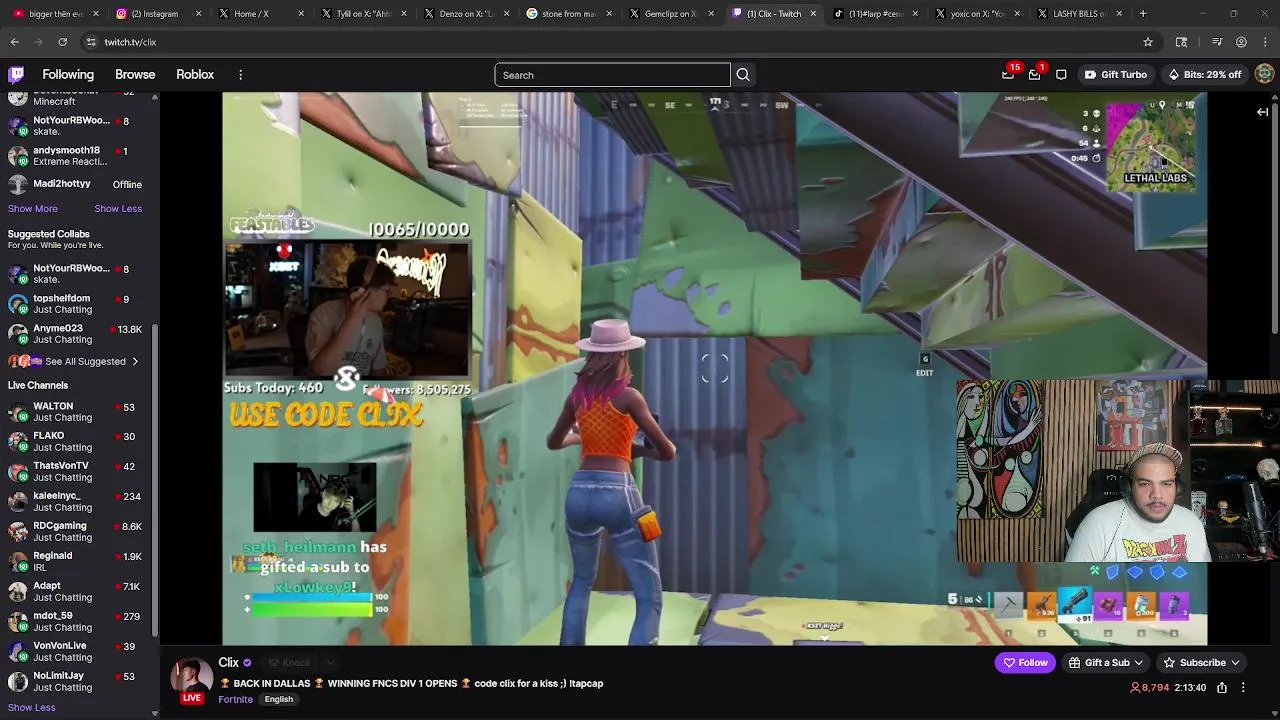
Task: Click the twitch.tv/clix address bar
Action: 620,42
